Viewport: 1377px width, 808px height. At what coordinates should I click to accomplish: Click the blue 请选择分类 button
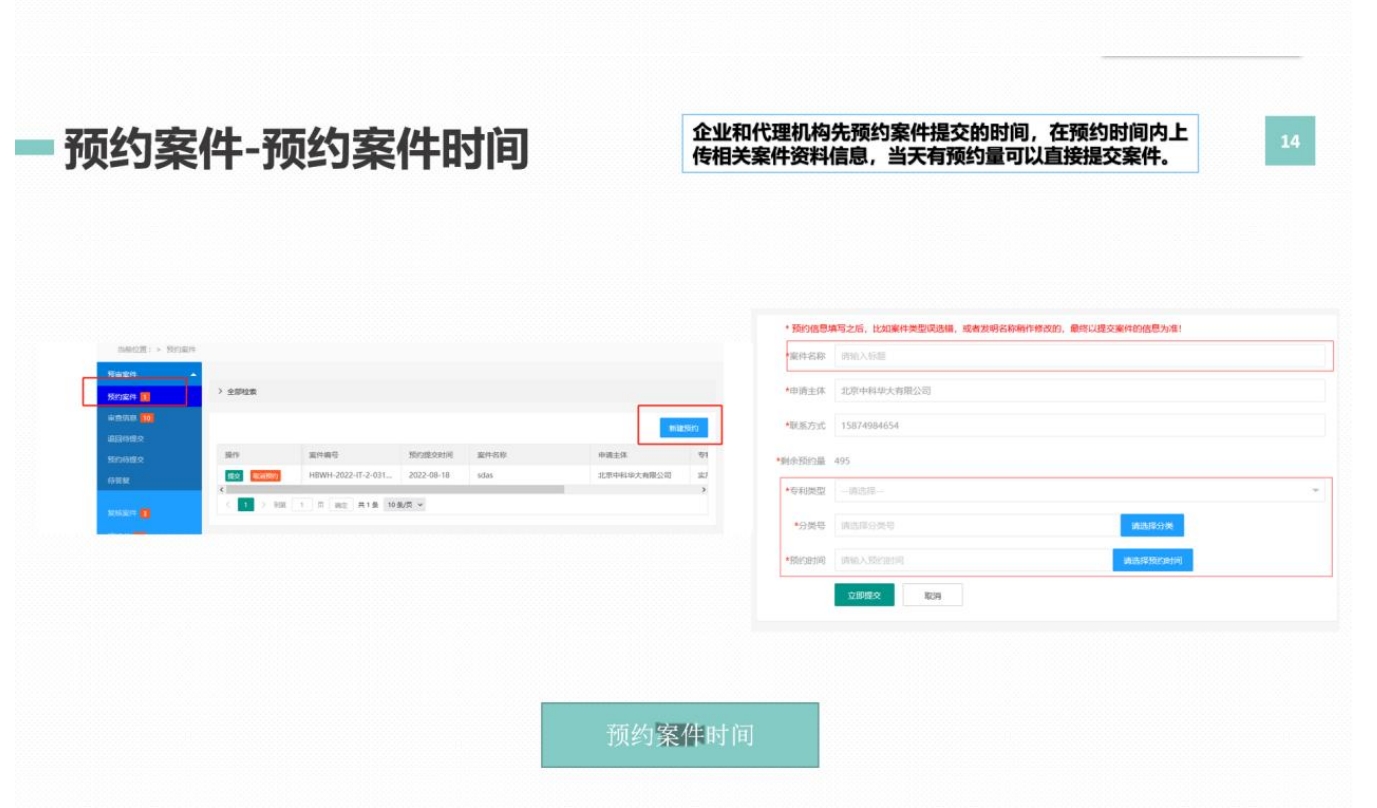[x=1152, y=525]
